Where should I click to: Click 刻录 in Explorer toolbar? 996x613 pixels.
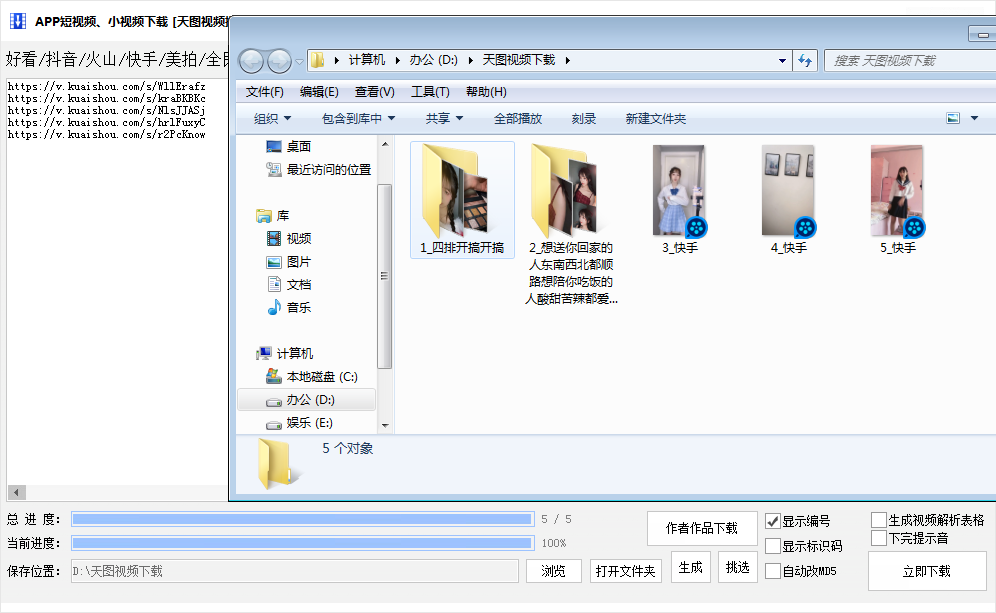(x=583, y=119)
